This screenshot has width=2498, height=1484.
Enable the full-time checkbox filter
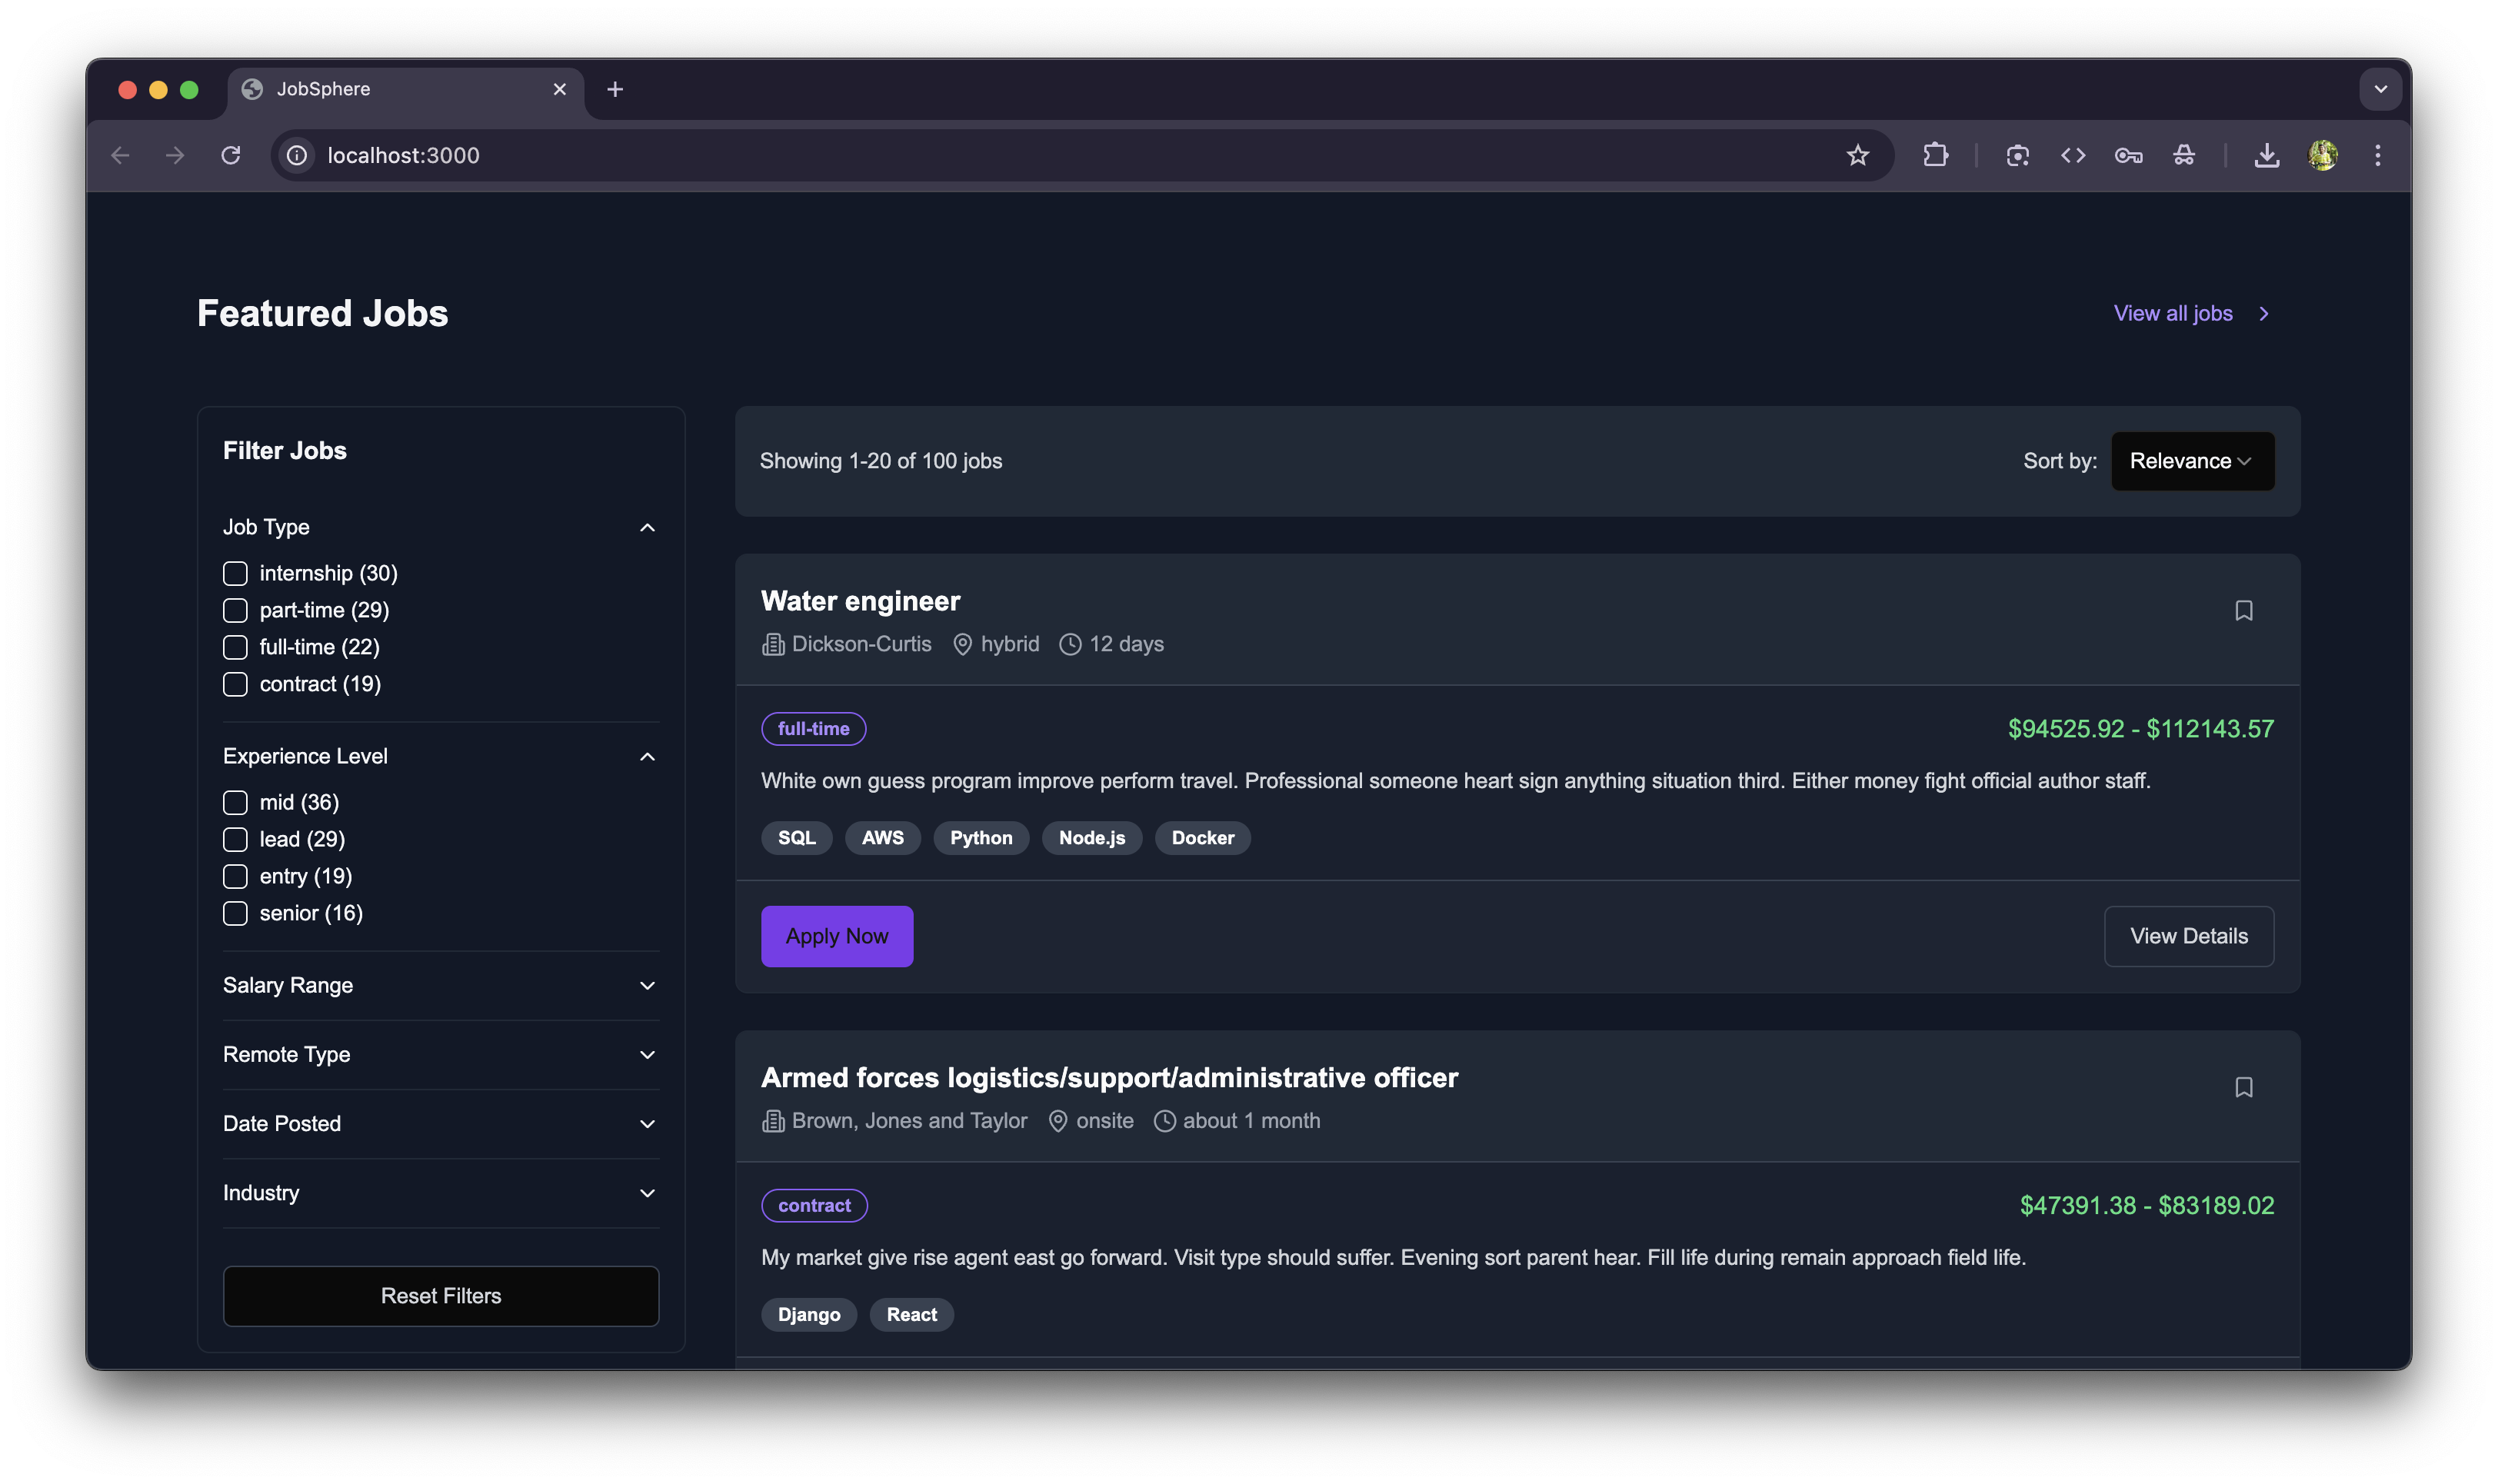[x=235, y=647]
